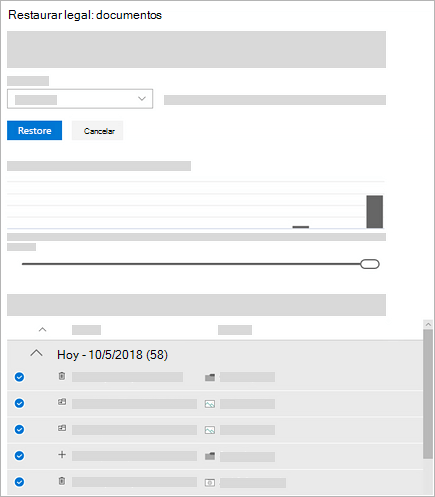
Task: Click the rename icon in the third row
Action: (62, 428)
